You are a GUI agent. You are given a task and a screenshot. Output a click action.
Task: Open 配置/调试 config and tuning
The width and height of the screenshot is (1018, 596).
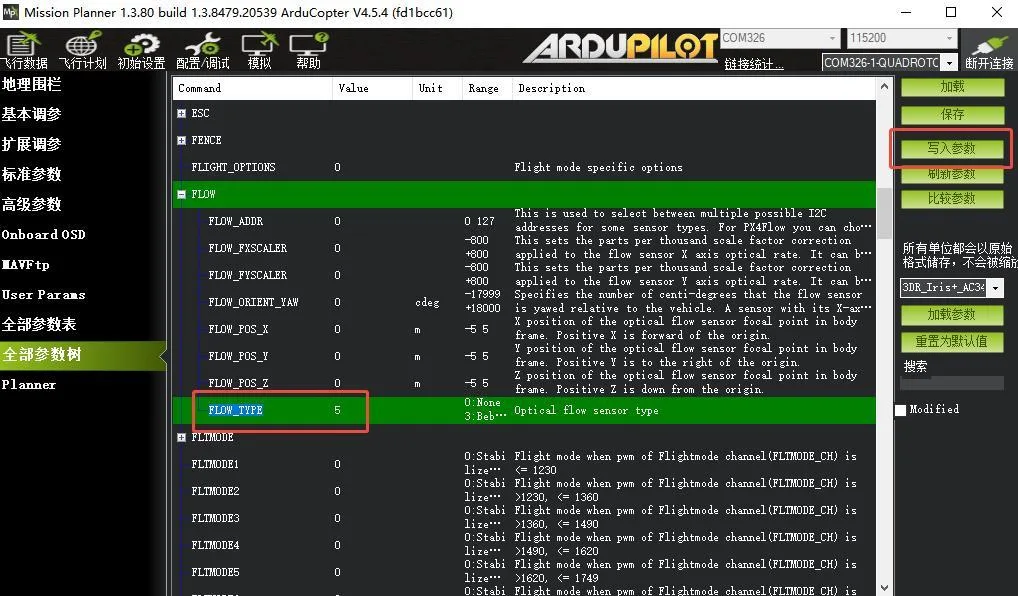pos(203,51)
